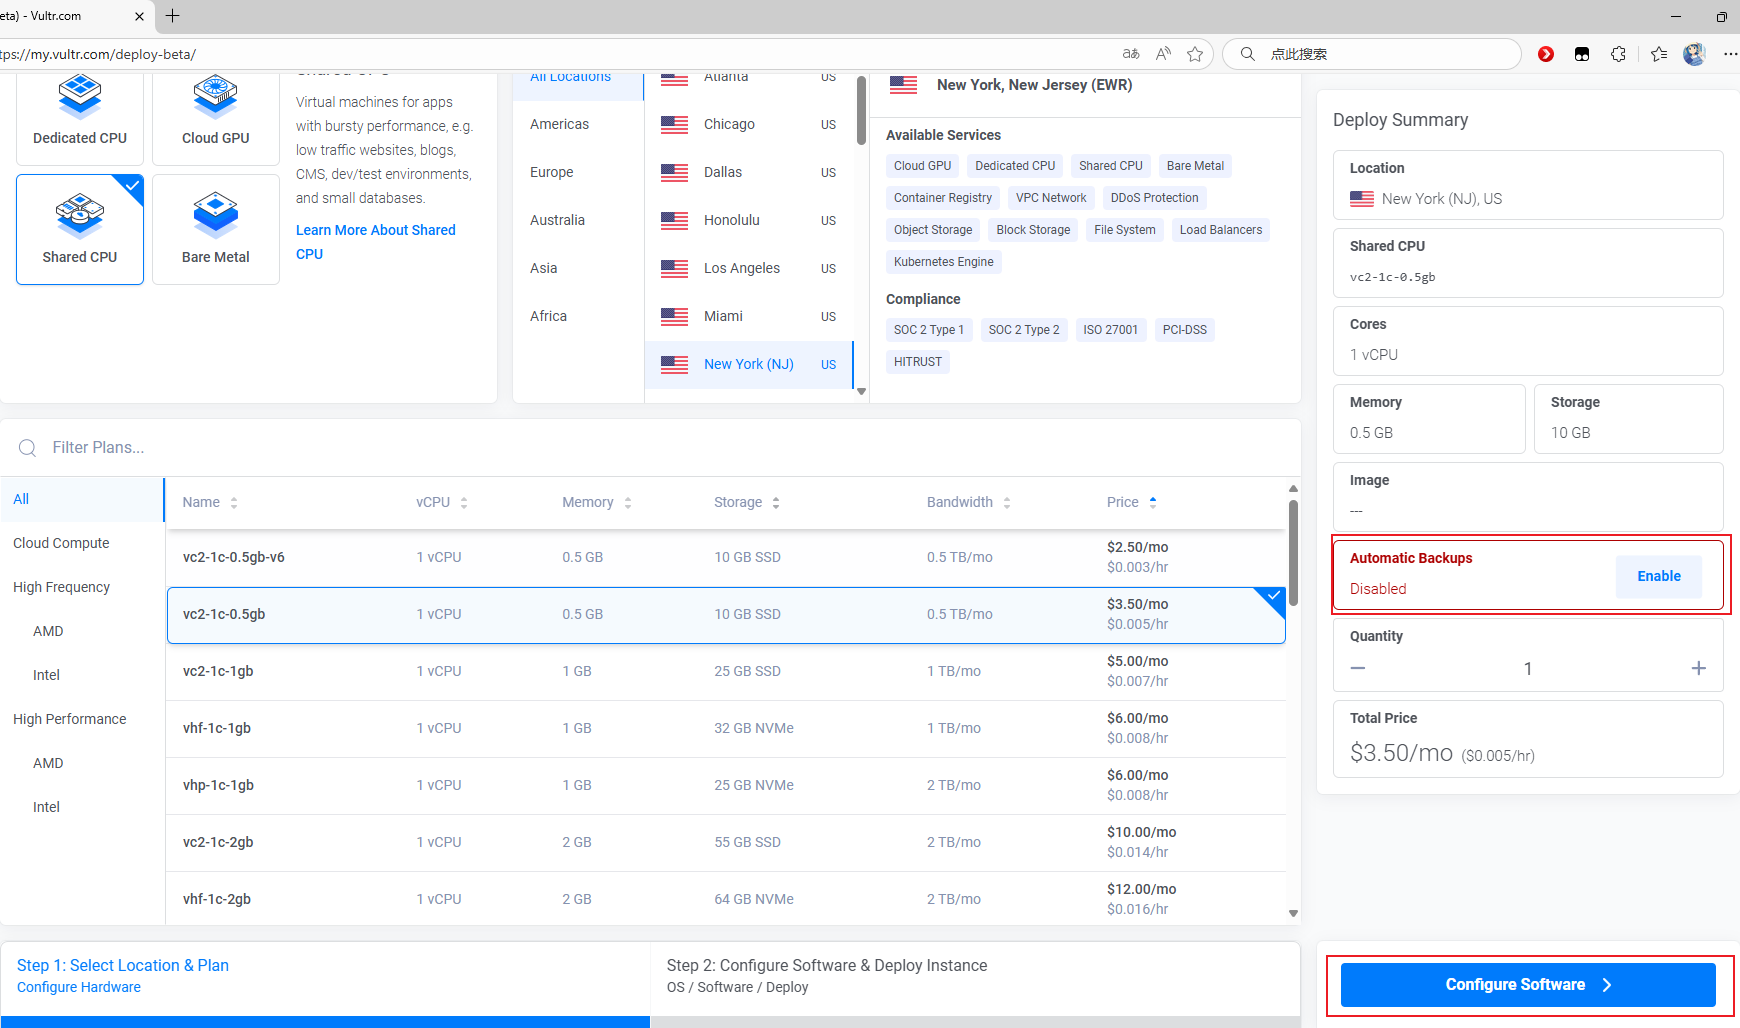
Task: Show Europe region locations
Action: [x=552, y=172]
